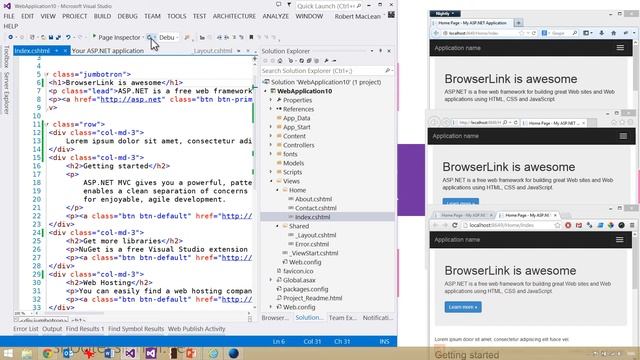This screenshot has height=360, width=640.
Task: Click the Solution Explorer search magnifier icon
Action: point(387,71)
